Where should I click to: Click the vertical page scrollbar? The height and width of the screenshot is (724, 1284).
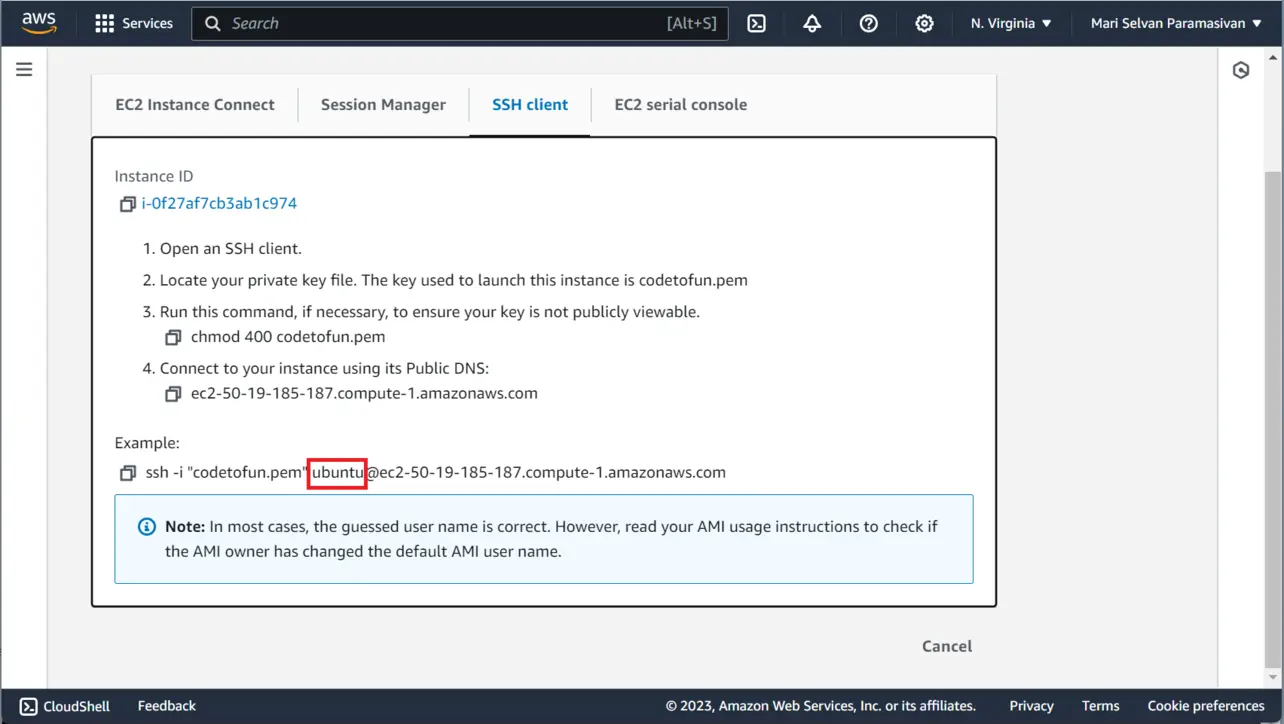pyautogui.click(x=1272, y=420)
